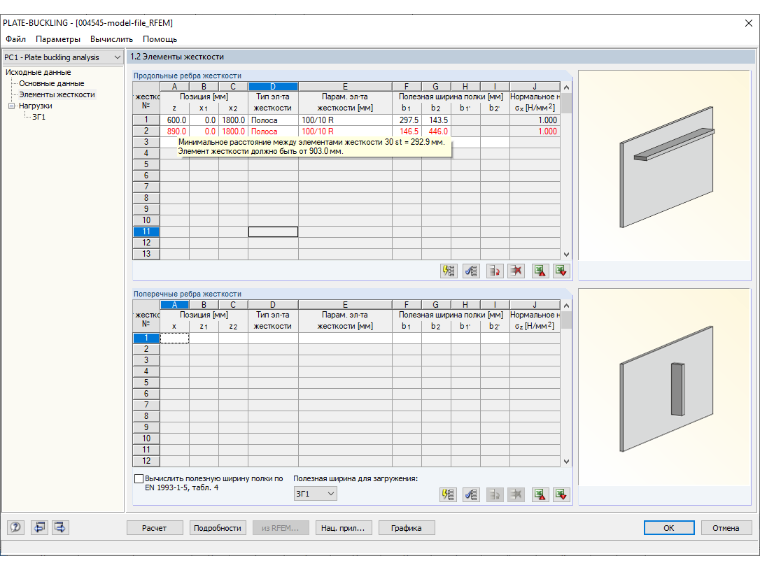Export transverse table to Excel
This screenshot has width=760, height=570.
[540, 494]
